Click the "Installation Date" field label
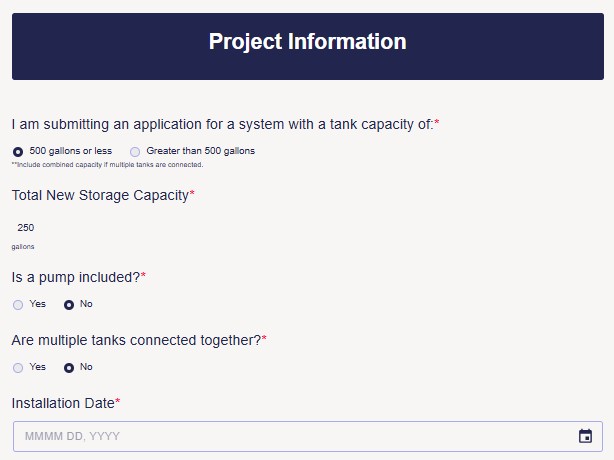 [62, 403]
